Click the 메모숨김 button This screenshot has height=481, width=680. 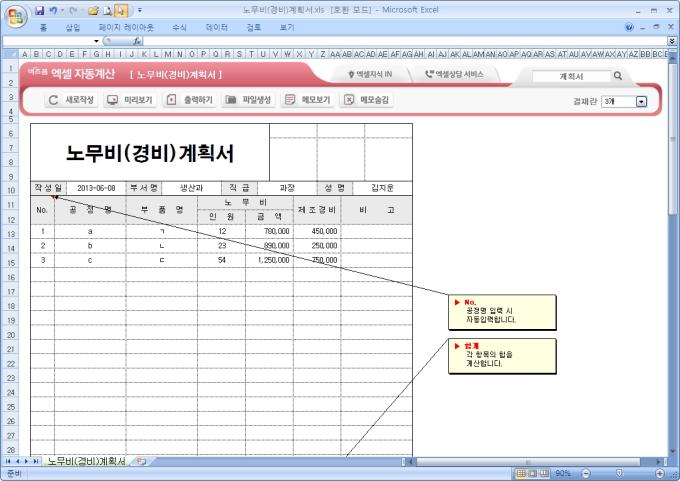coord(366,100)
